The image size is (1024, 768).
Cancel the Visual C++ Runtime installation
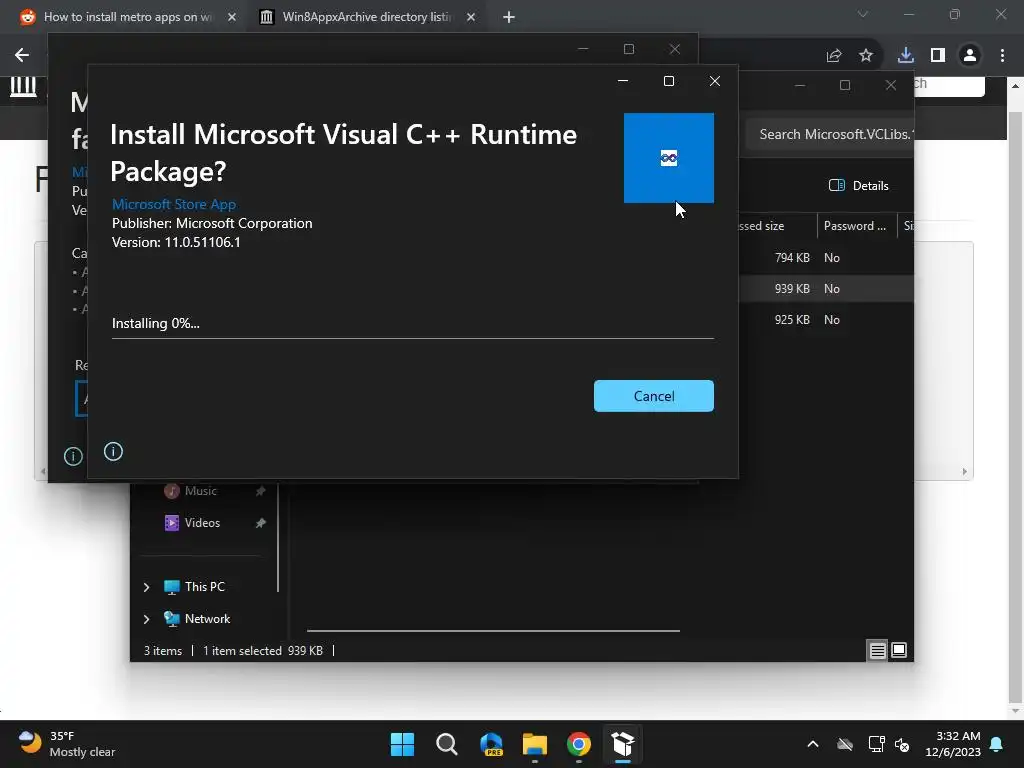[654, 396]
